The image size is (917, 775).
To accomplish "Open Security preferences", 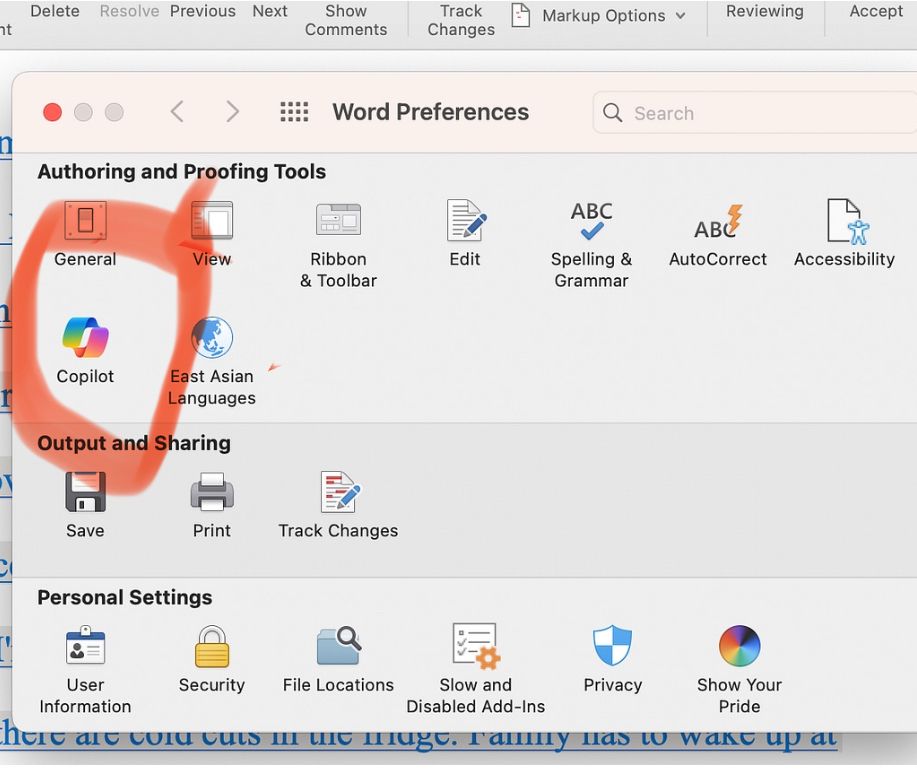I will [212, 660].
